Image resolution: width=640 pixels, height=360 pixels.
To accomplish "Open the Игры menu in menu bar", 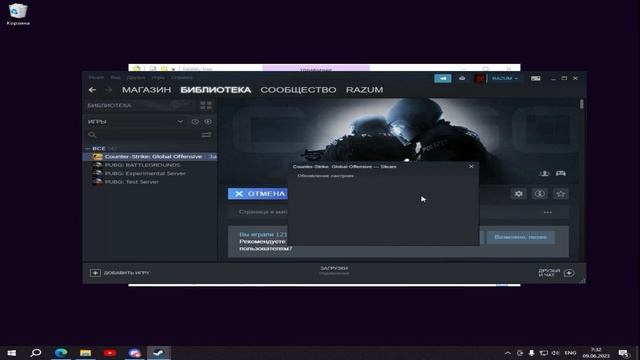I will [x=158, y=77].
